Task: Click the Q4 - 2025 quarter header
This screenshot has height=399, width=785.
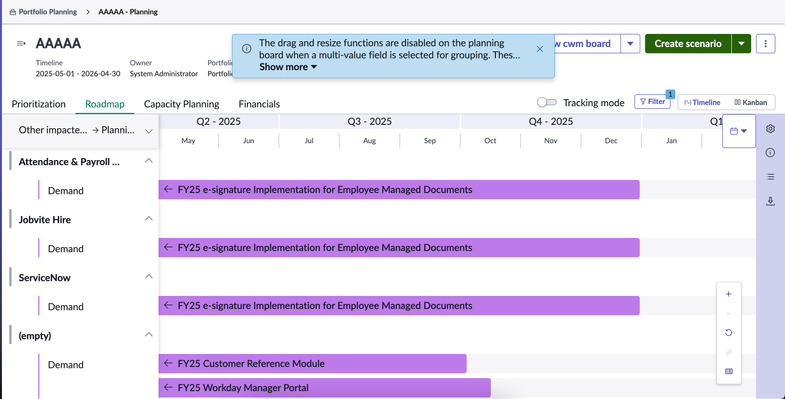Action: [x=551, y=122]
